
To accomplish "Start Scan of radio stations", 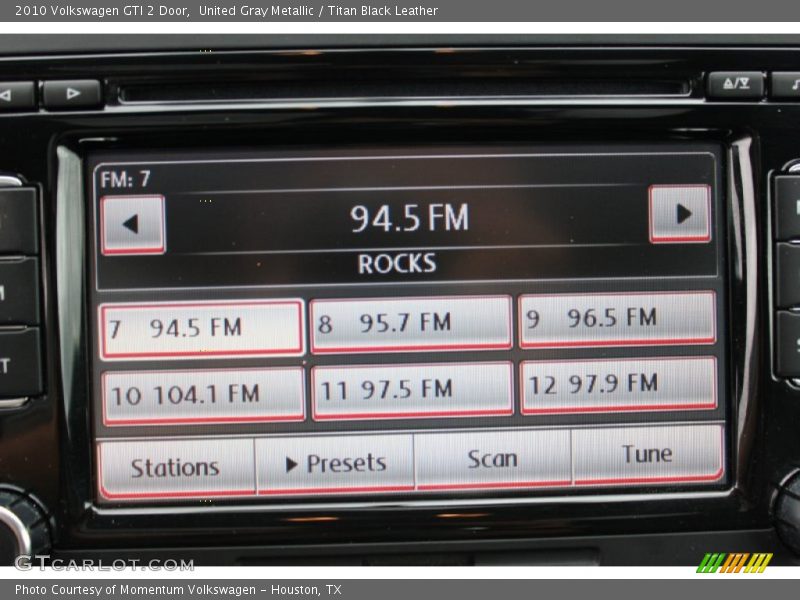I will coord(493,459).
